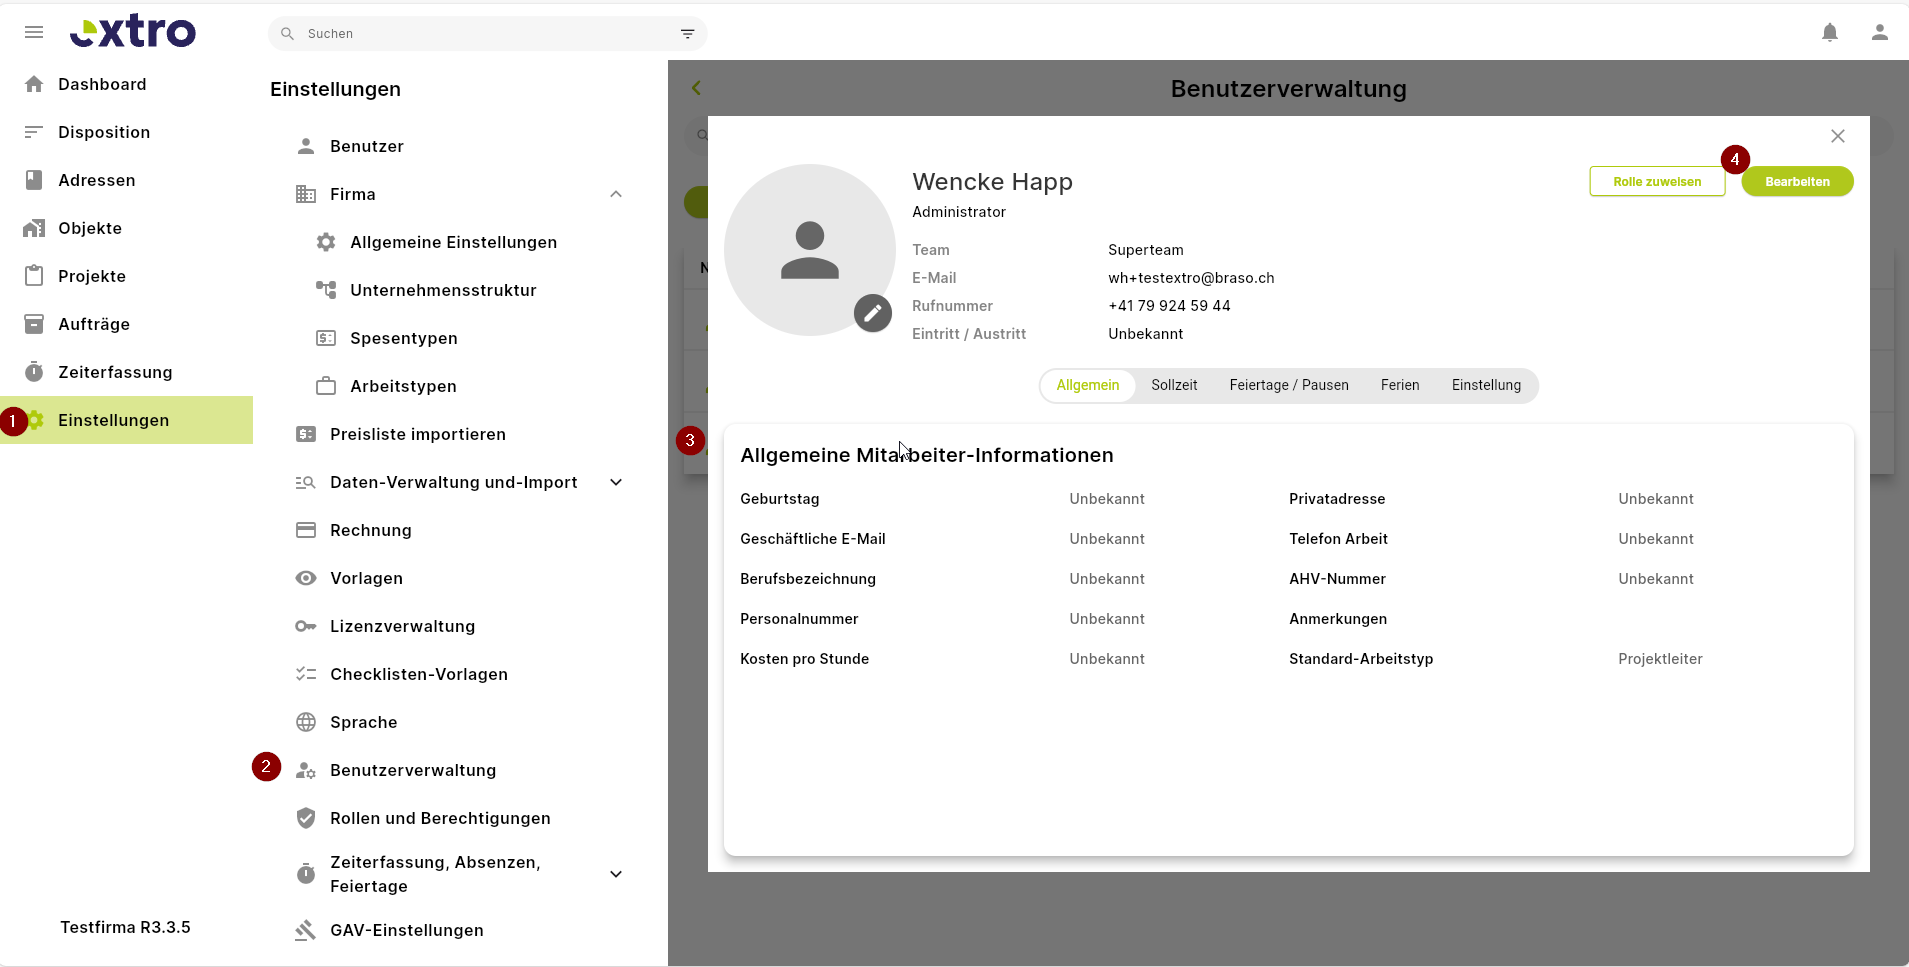
Task: Go back with the green arrow
Action: 696,88
